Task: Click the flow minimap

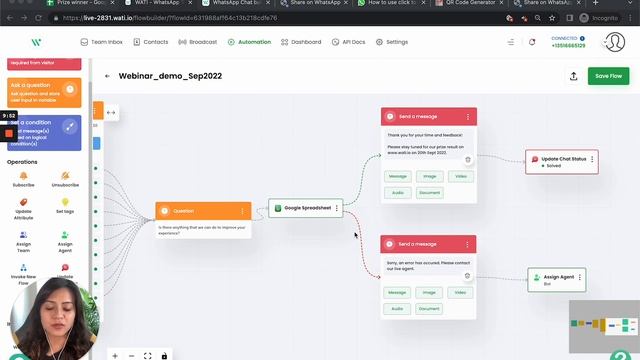Action: tap(604, 327)
